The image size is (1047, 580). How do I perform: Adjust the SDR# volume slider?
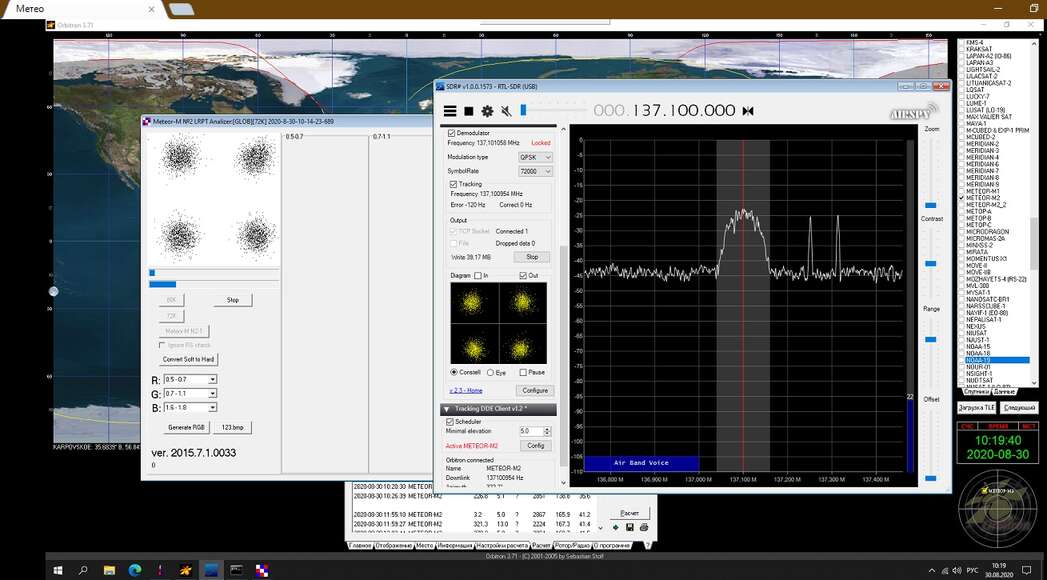[x=524, y=110]
